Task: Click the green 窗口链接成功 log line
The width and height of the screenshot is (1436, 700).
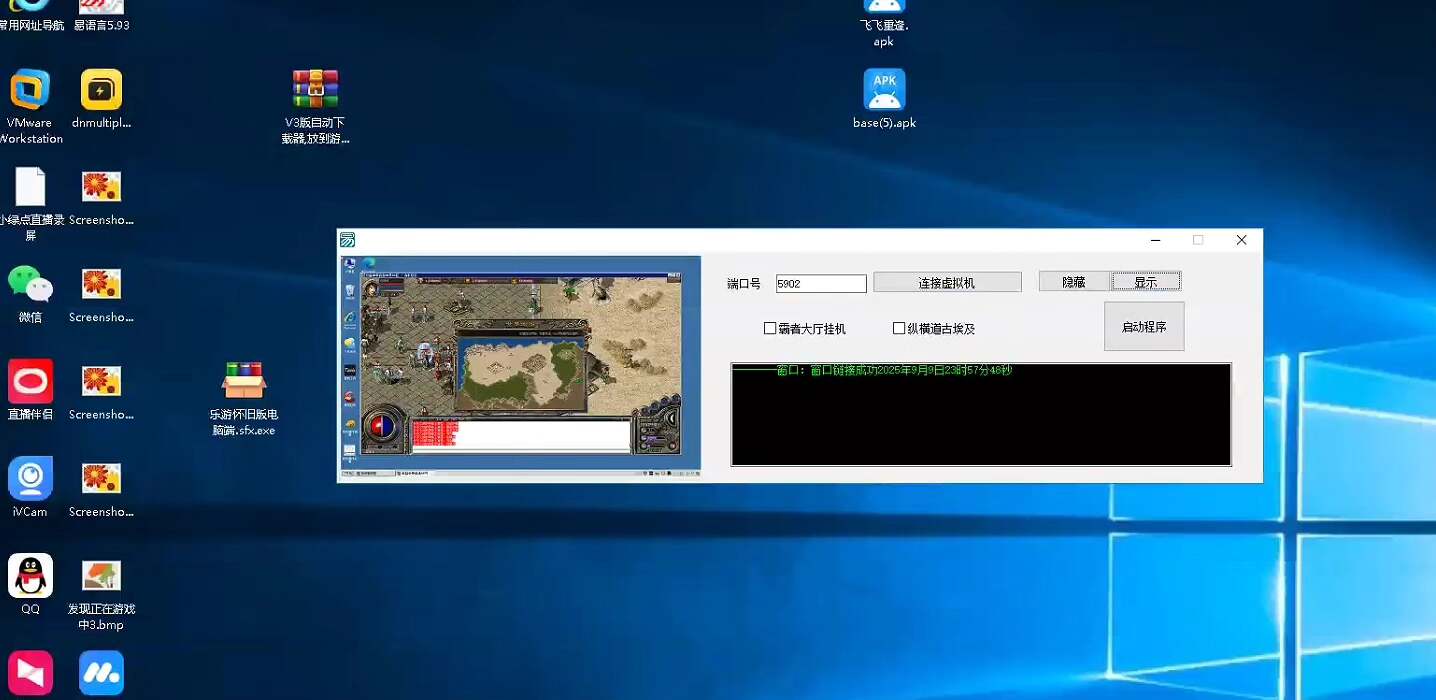Action: [873, 371]
